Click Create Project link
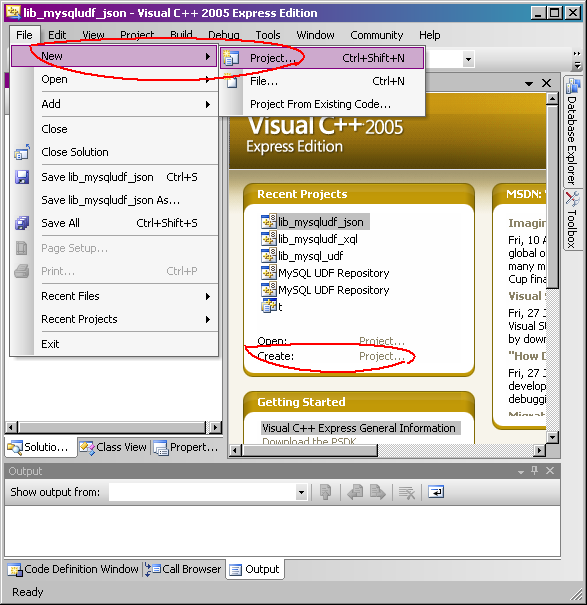This screenshot has width=587, height=605. pos(382,356)
